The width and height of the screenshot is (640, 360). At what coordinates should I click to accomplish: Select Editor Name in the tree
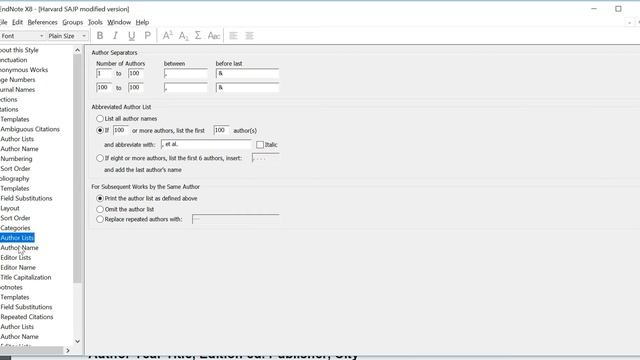(18, 268)
